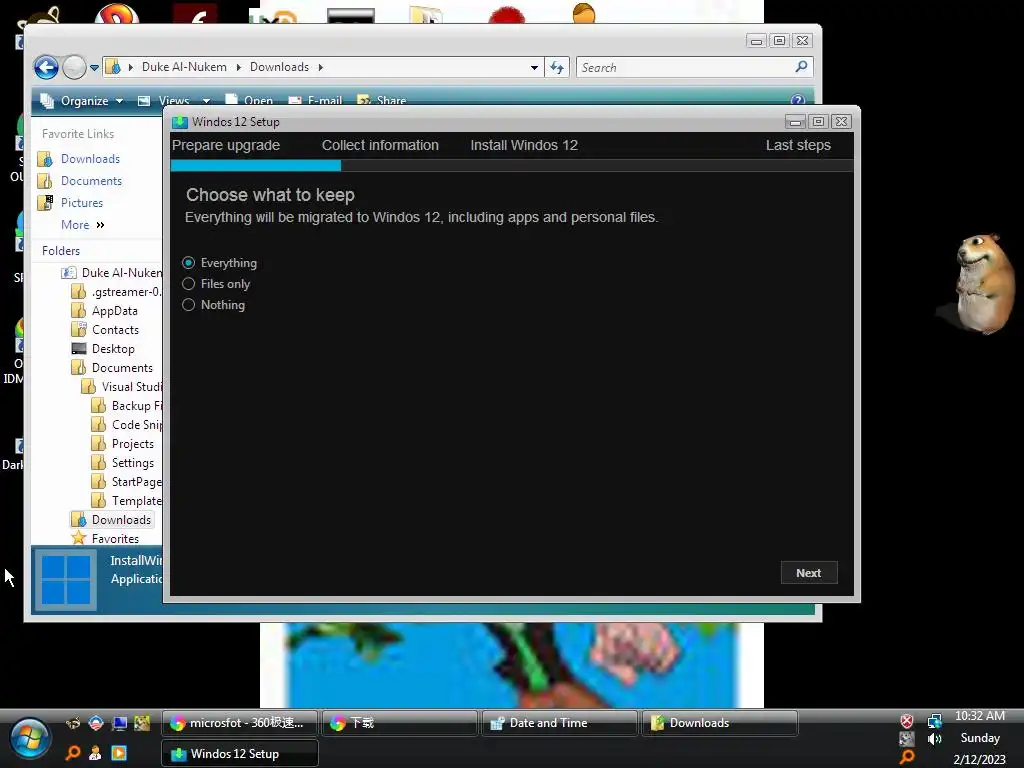Viewport: 1024px width, 768px height.
Task: Open the Windows Start orb
Action: pyautogui.click(x=28, y=739)
